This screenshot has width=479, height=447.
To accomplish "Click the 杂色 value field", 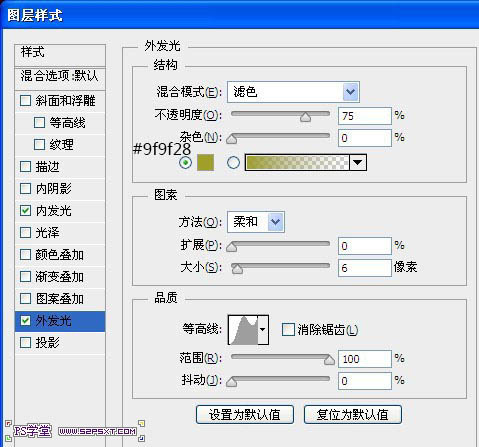I will (365, 138).
